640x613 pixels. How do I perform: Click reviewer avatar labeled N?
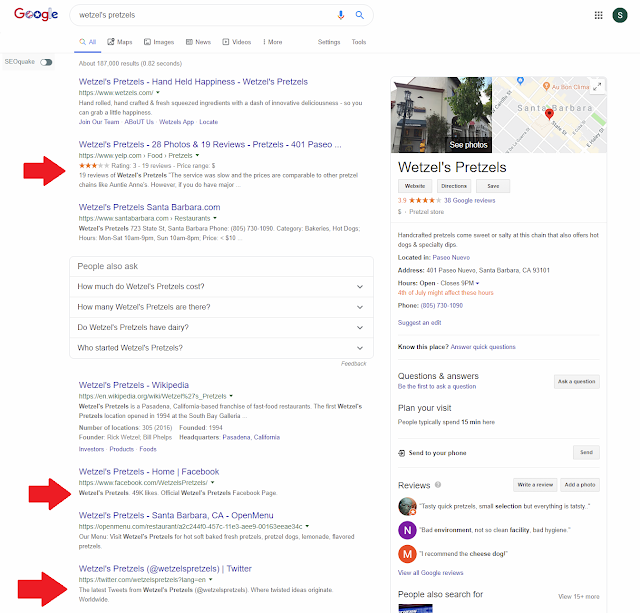[x=407, y=530]
